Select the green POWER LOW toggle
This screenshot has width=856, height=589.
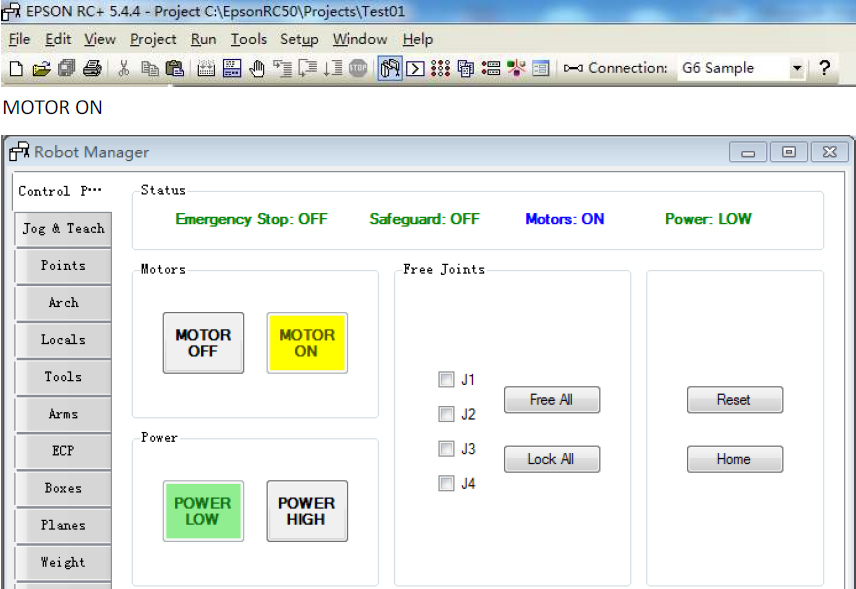[x=203, y=511]
